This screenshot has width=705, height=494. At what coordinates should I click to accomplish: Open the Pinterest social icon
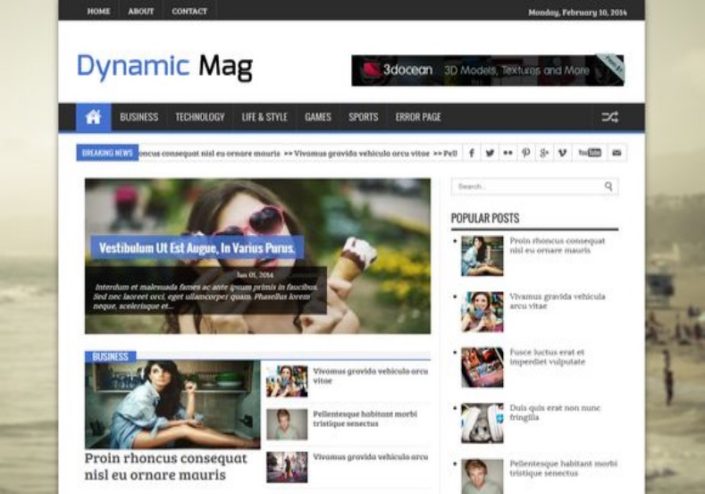coord(526,153)
